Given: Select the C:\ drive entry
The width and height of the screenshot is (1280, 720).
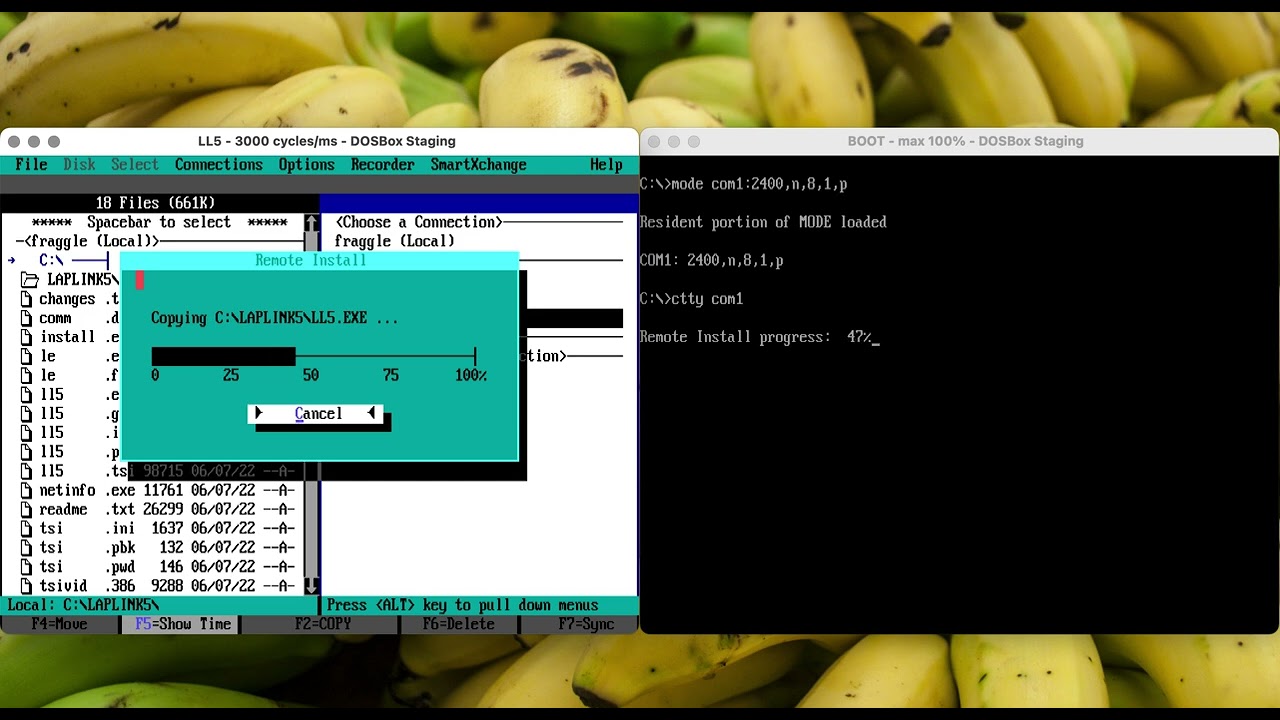Looking at the screenshot, I should (x=51, y=261).
